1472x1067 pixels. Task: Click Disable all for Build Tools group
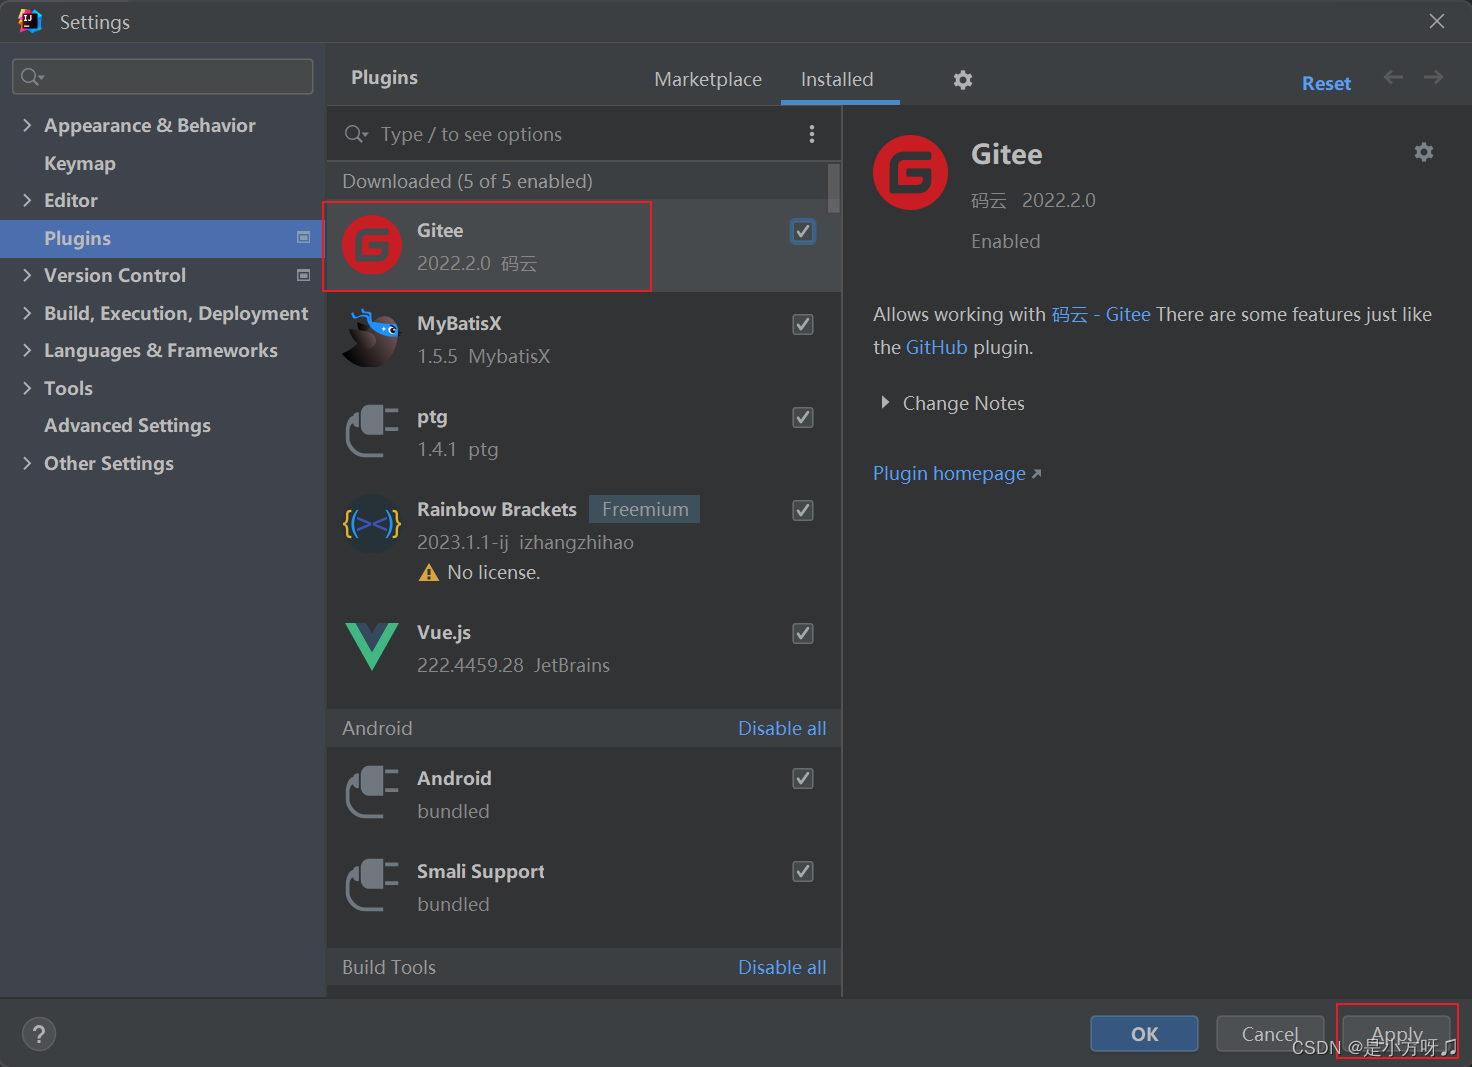782,967
